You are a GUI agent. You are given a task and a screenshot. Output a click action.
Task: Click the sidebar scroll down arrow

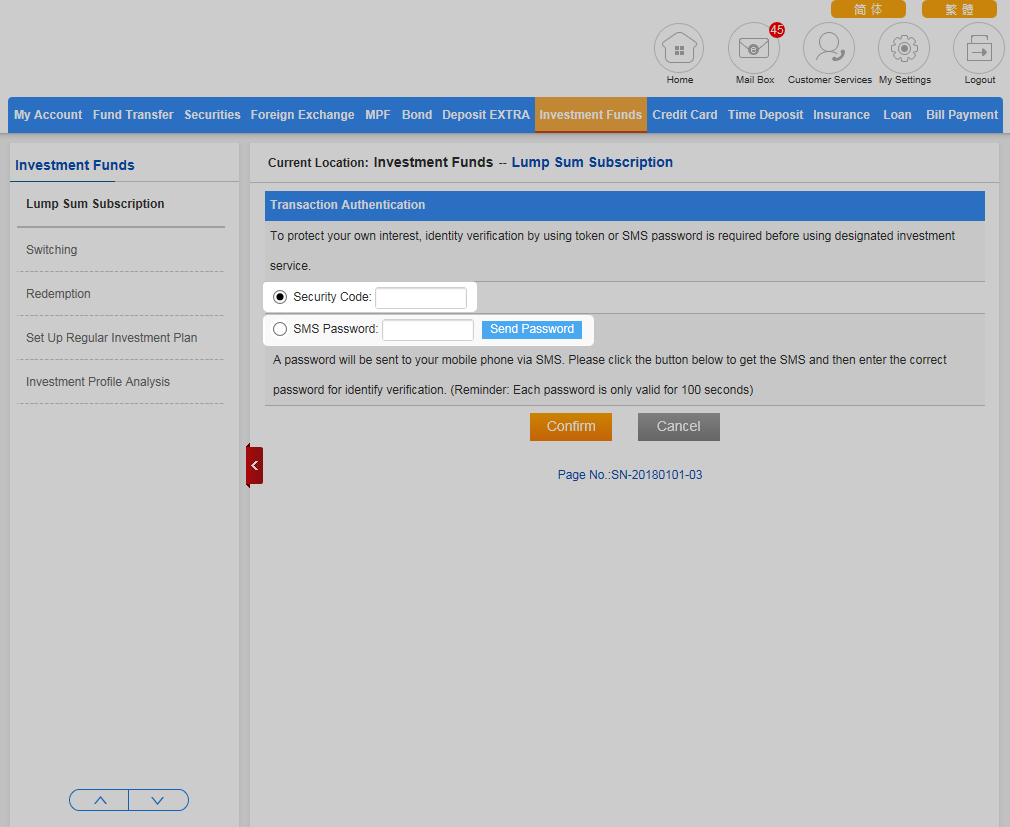tap(158, 800)
